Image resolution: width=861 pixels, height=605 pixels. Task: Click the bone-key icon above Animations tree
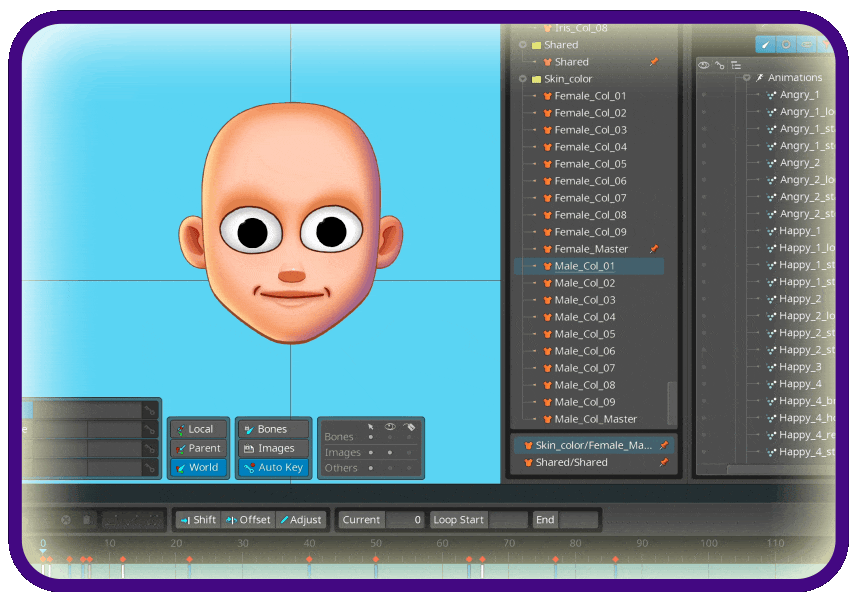(719, 65)
